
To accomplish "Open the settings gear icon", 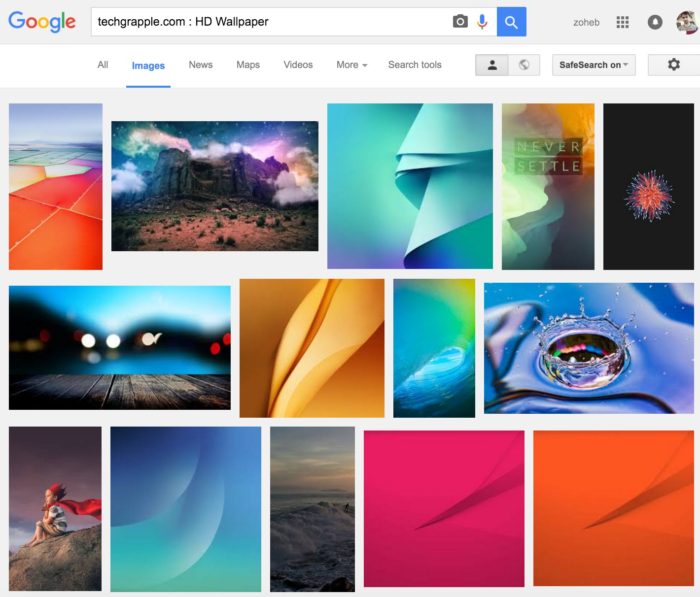I will (673, 65).
